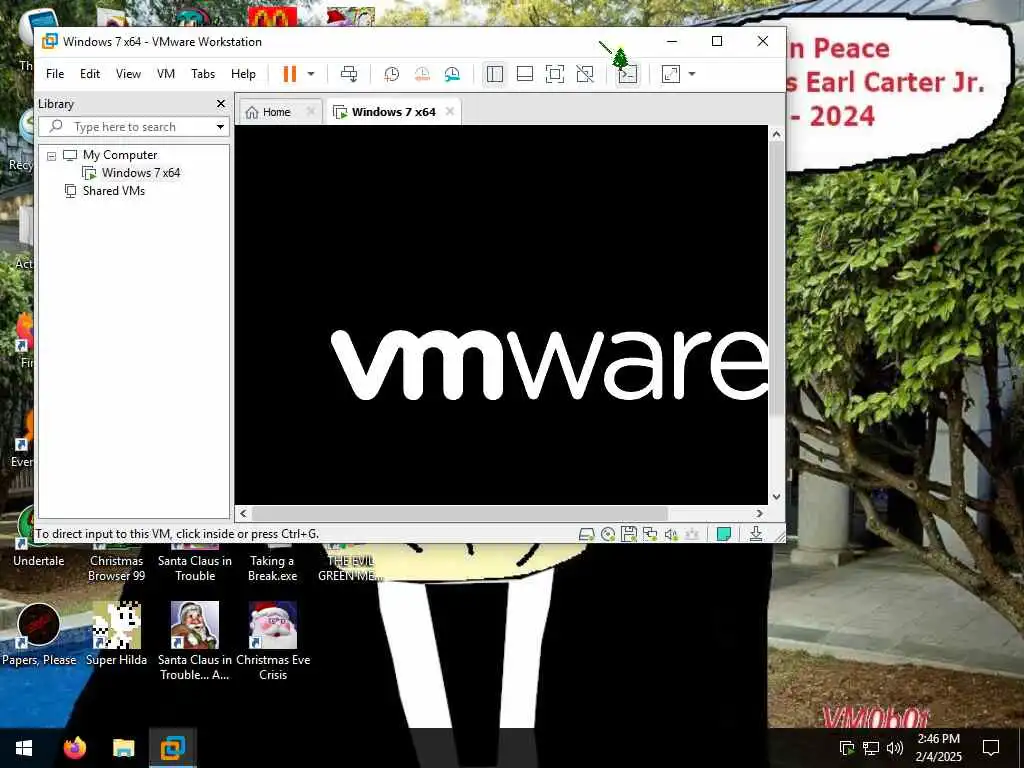This screenshot has height=768, width=1024.
Task: Open the View menu
Action: [128, 74]
